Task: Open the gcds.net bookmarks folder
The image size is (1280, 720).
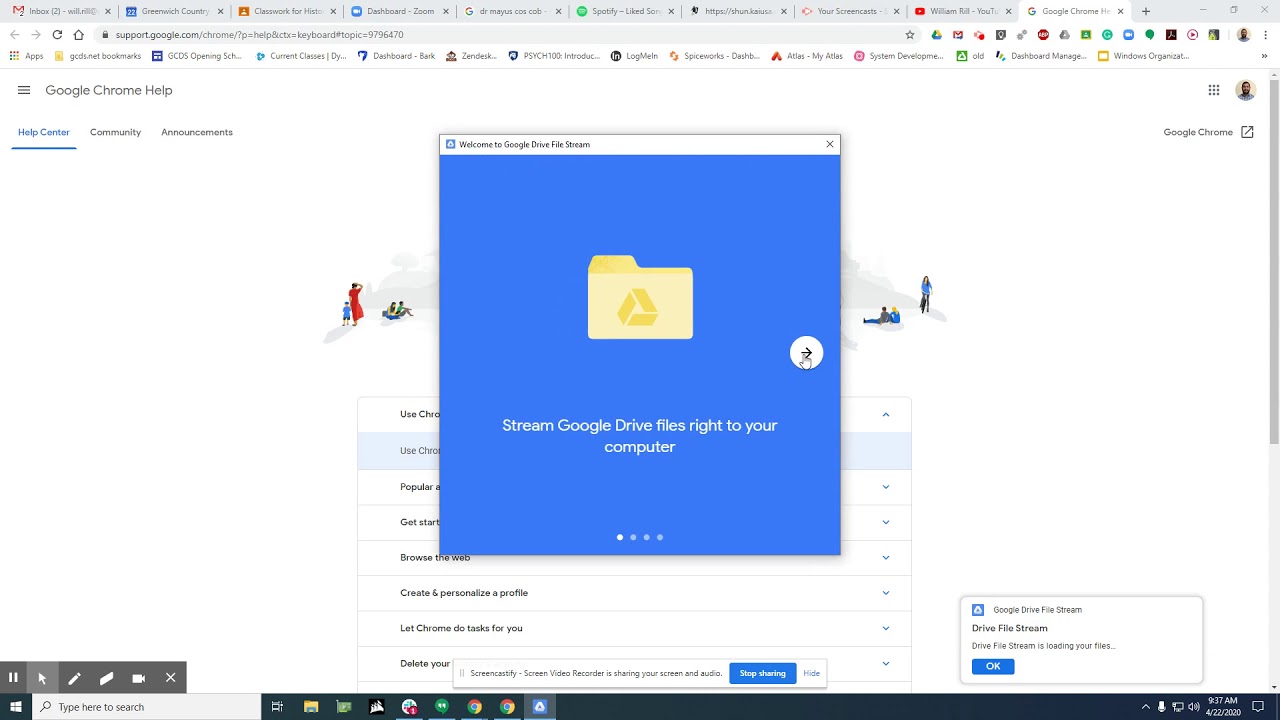Action: pyautogui.click(x=97, y=56)
